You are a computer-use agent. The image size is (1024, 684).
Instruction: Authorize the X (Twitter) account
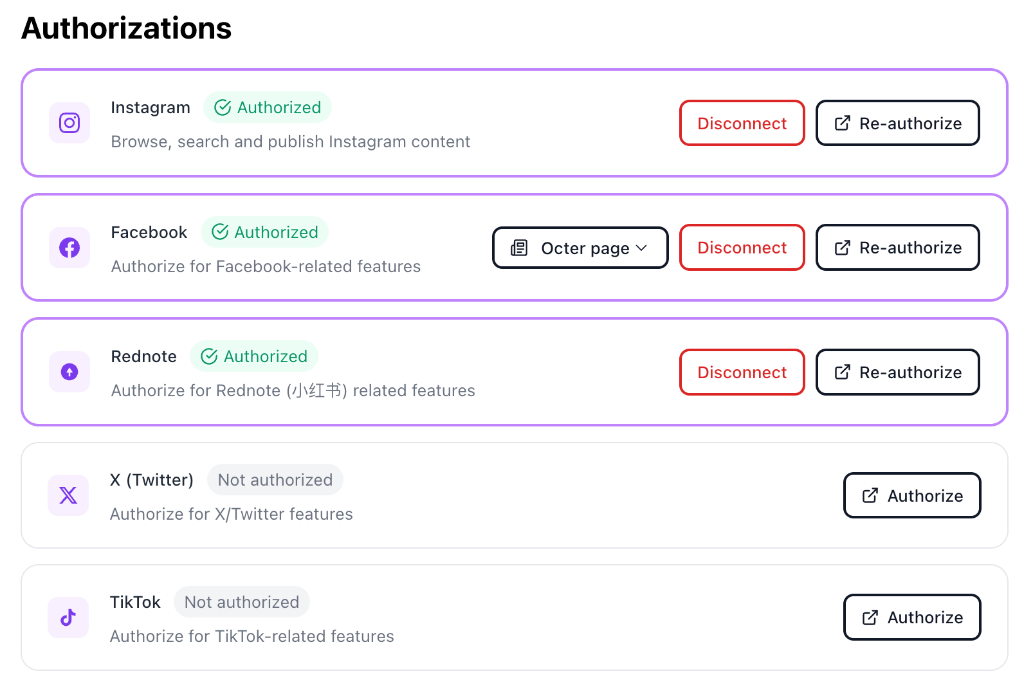[x=912, y=496]
